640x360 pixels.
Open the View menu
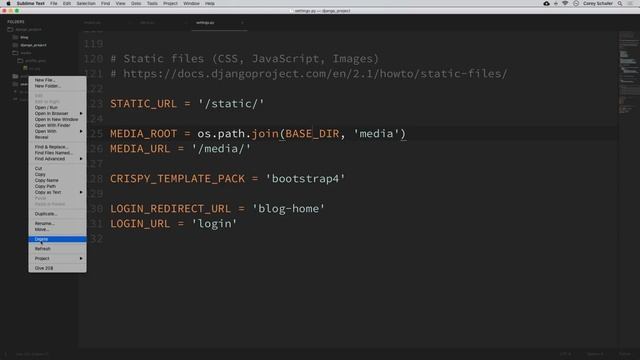[x=120, y=3]
